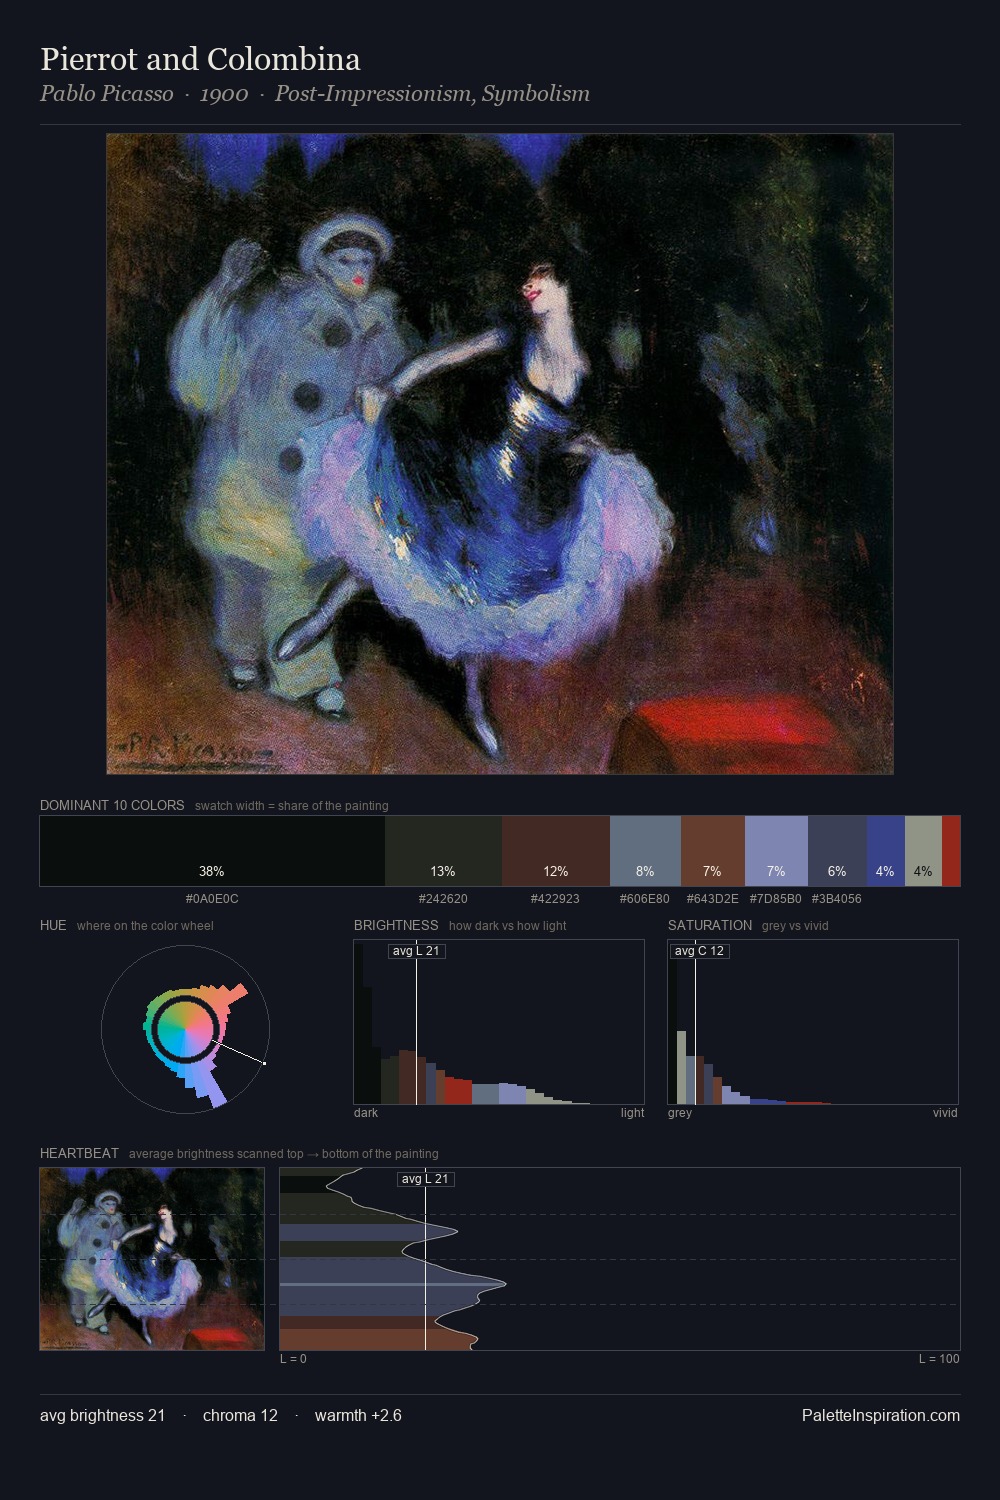Image resolution: width=1000 pixels, height=1500 pixels.
Task: Click the PaletteInspiration.com link
Action: coord(881,1415)
